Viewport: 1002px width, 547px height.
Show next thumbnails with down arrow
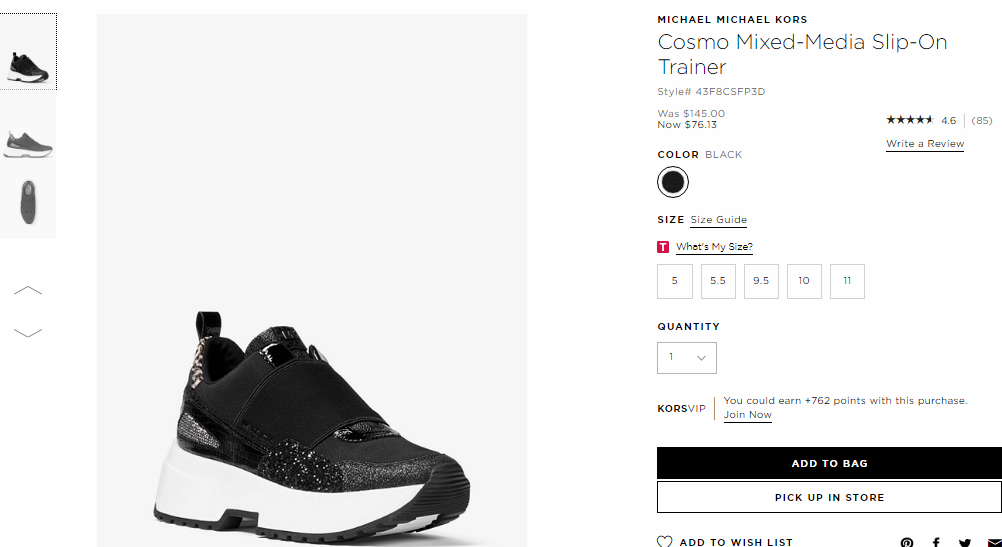27,332
